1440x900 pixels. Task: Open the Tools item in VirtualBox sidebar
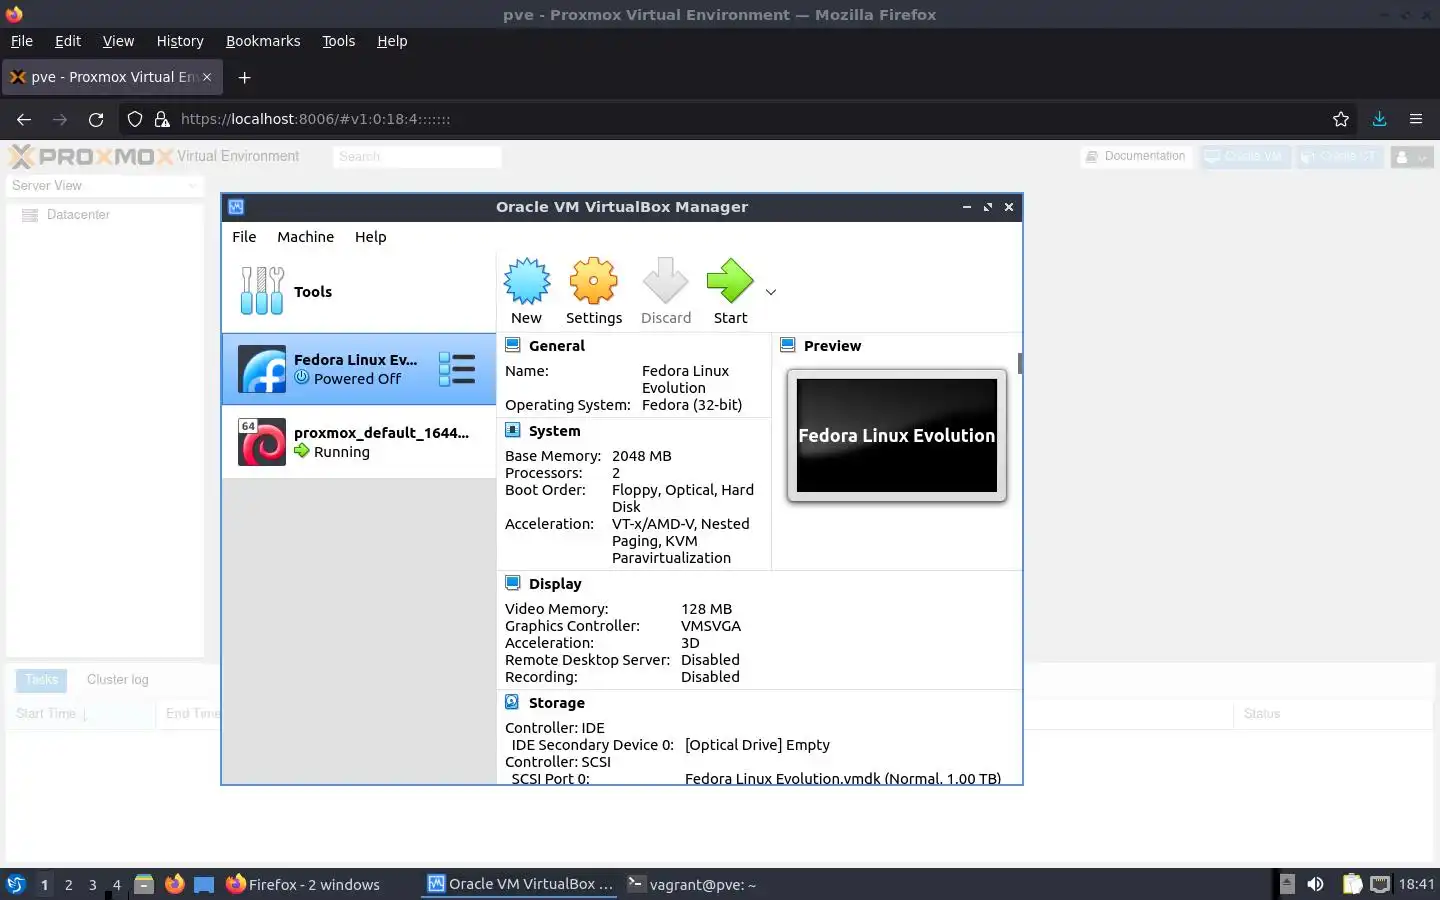point(359,291)
